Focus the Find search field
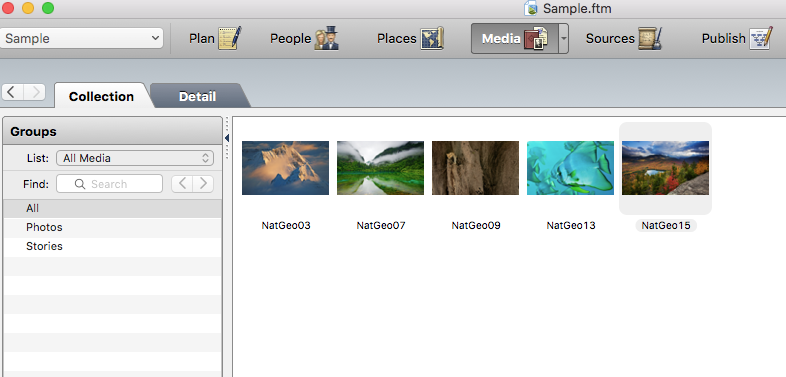The image size is (786, 377). coord(109,184)
